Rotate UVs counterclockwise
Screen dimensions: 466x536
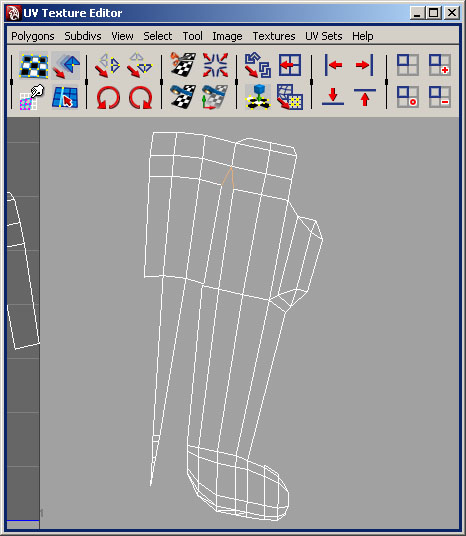pyautogui.click(x=108, y=97)
